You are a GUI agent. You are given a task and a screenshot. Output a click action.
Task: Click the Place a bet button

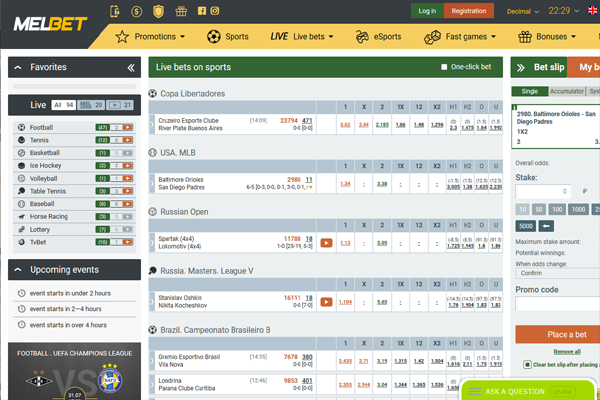tap(558, 335)
